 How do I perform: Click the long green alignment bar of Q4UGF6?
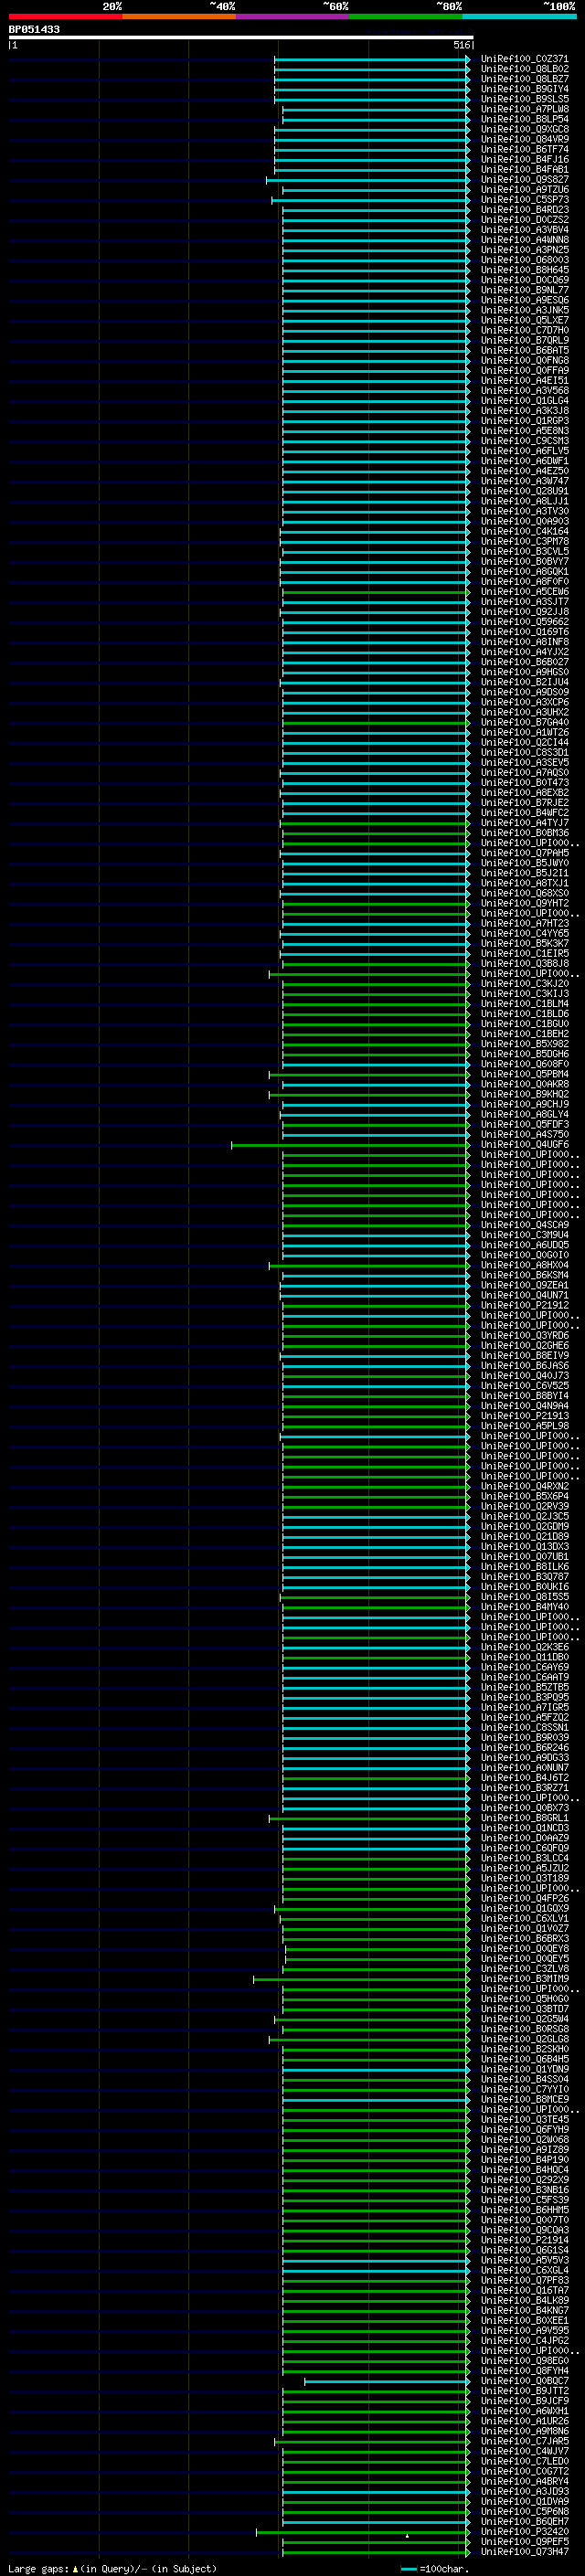[x=350, y=1145]
